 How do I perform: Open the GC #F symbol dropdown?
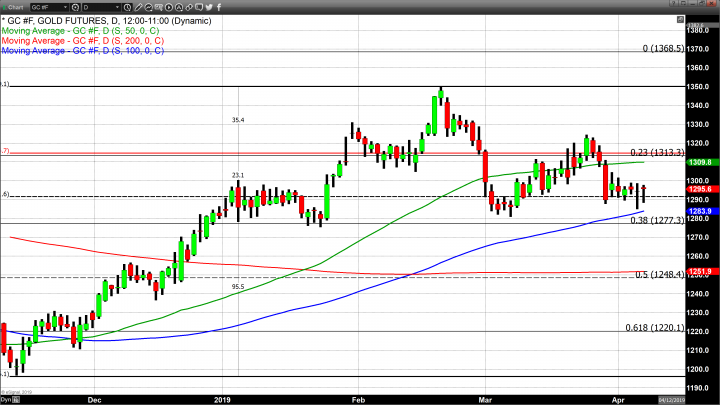coord(65,7)
